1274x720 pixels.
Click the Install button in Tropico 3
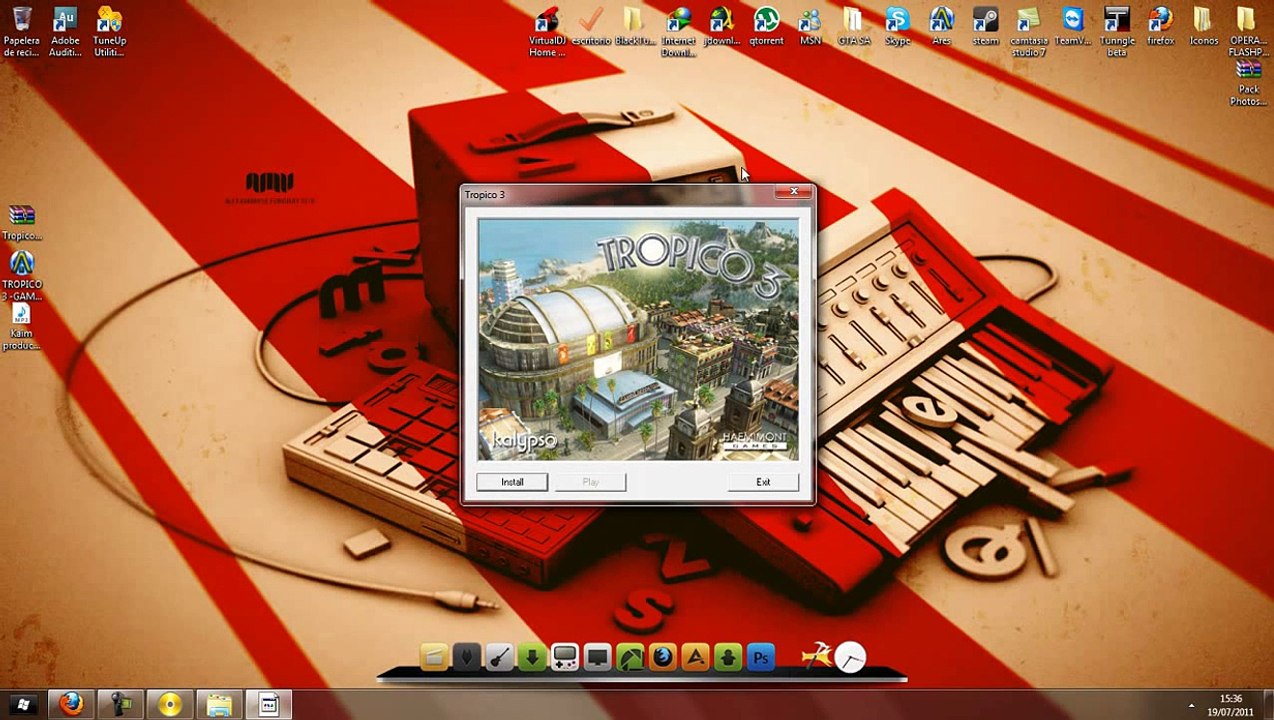(x=512, y=482)
